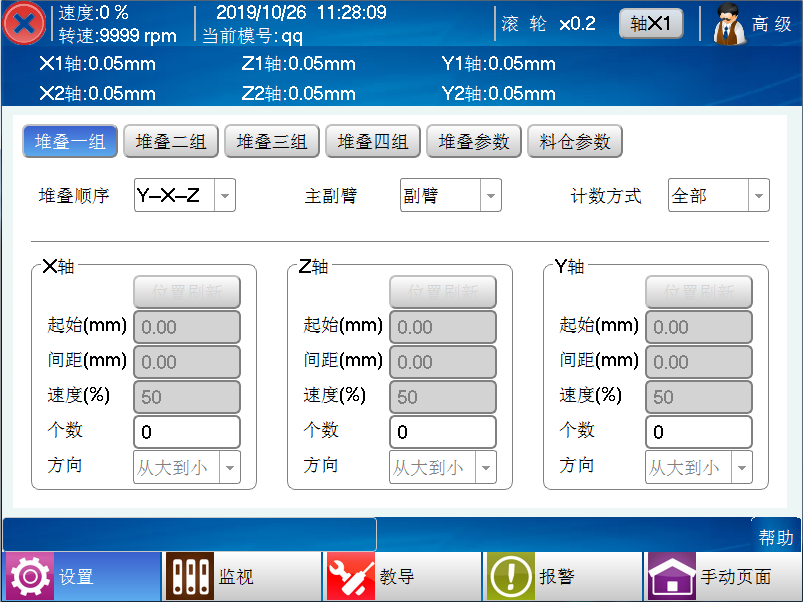Click the X轴 个数 input field
This screenshot has height=602, width=803.
pos(187,432)
